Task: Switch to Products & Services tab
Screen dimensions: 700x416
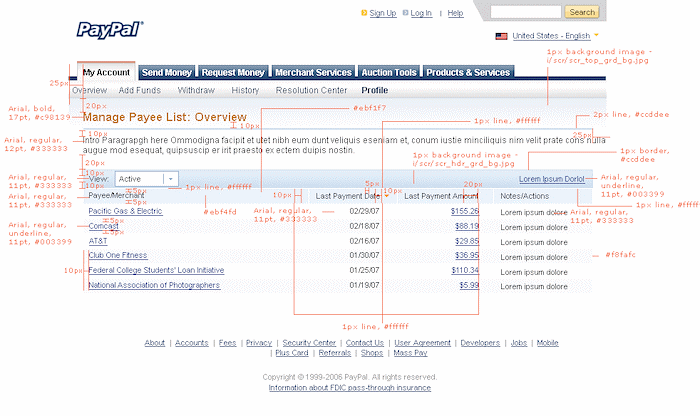Action: (x=468, y=72)
